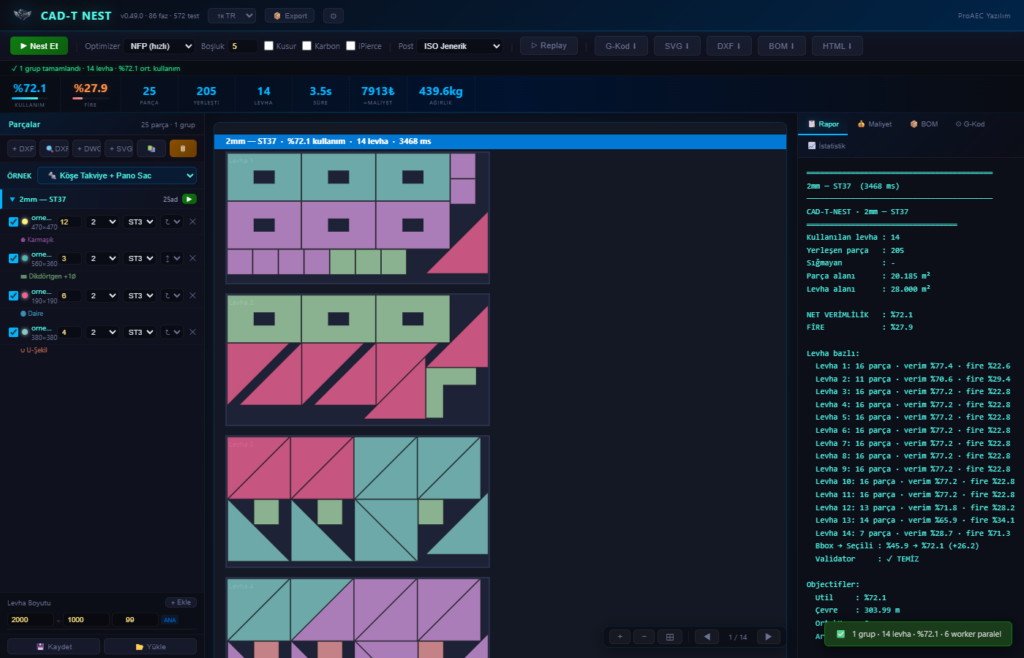Open the Post ISO Jenerik dropdown
1024x658 pixels.
(460, 46)
